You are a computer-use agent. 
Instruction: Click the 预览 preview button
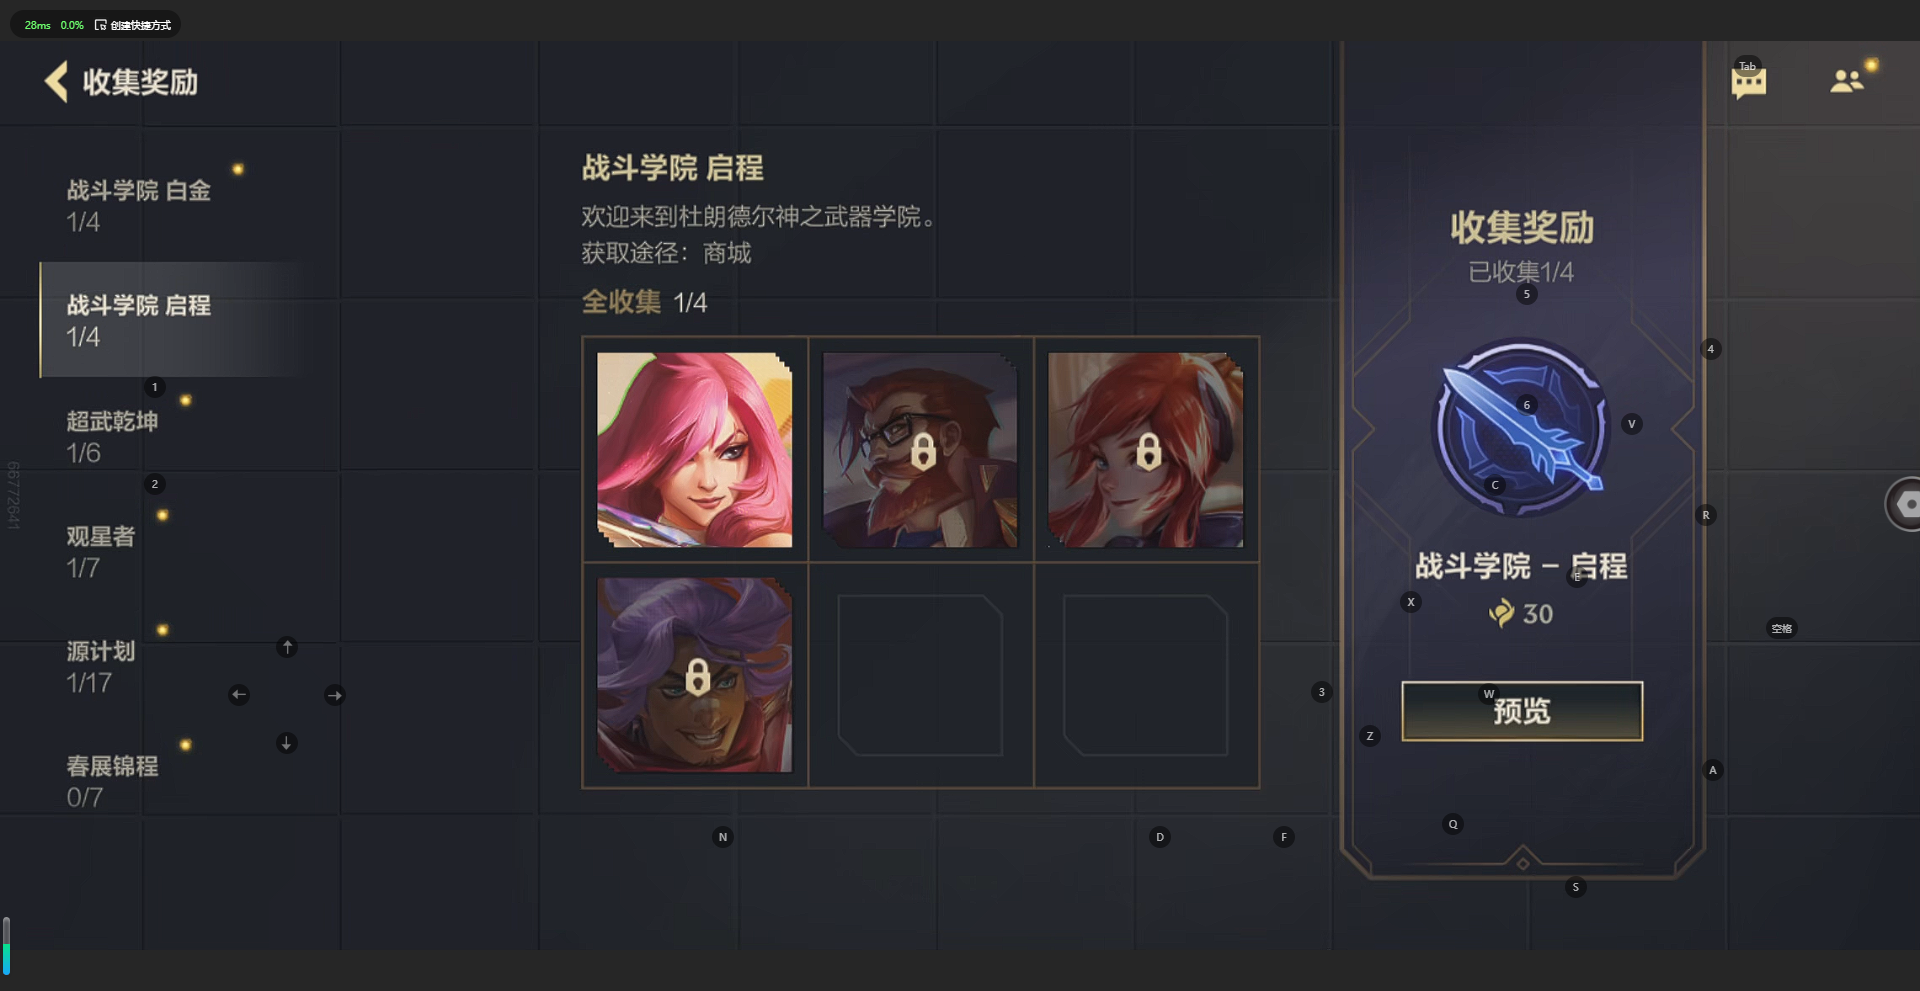1522,711
